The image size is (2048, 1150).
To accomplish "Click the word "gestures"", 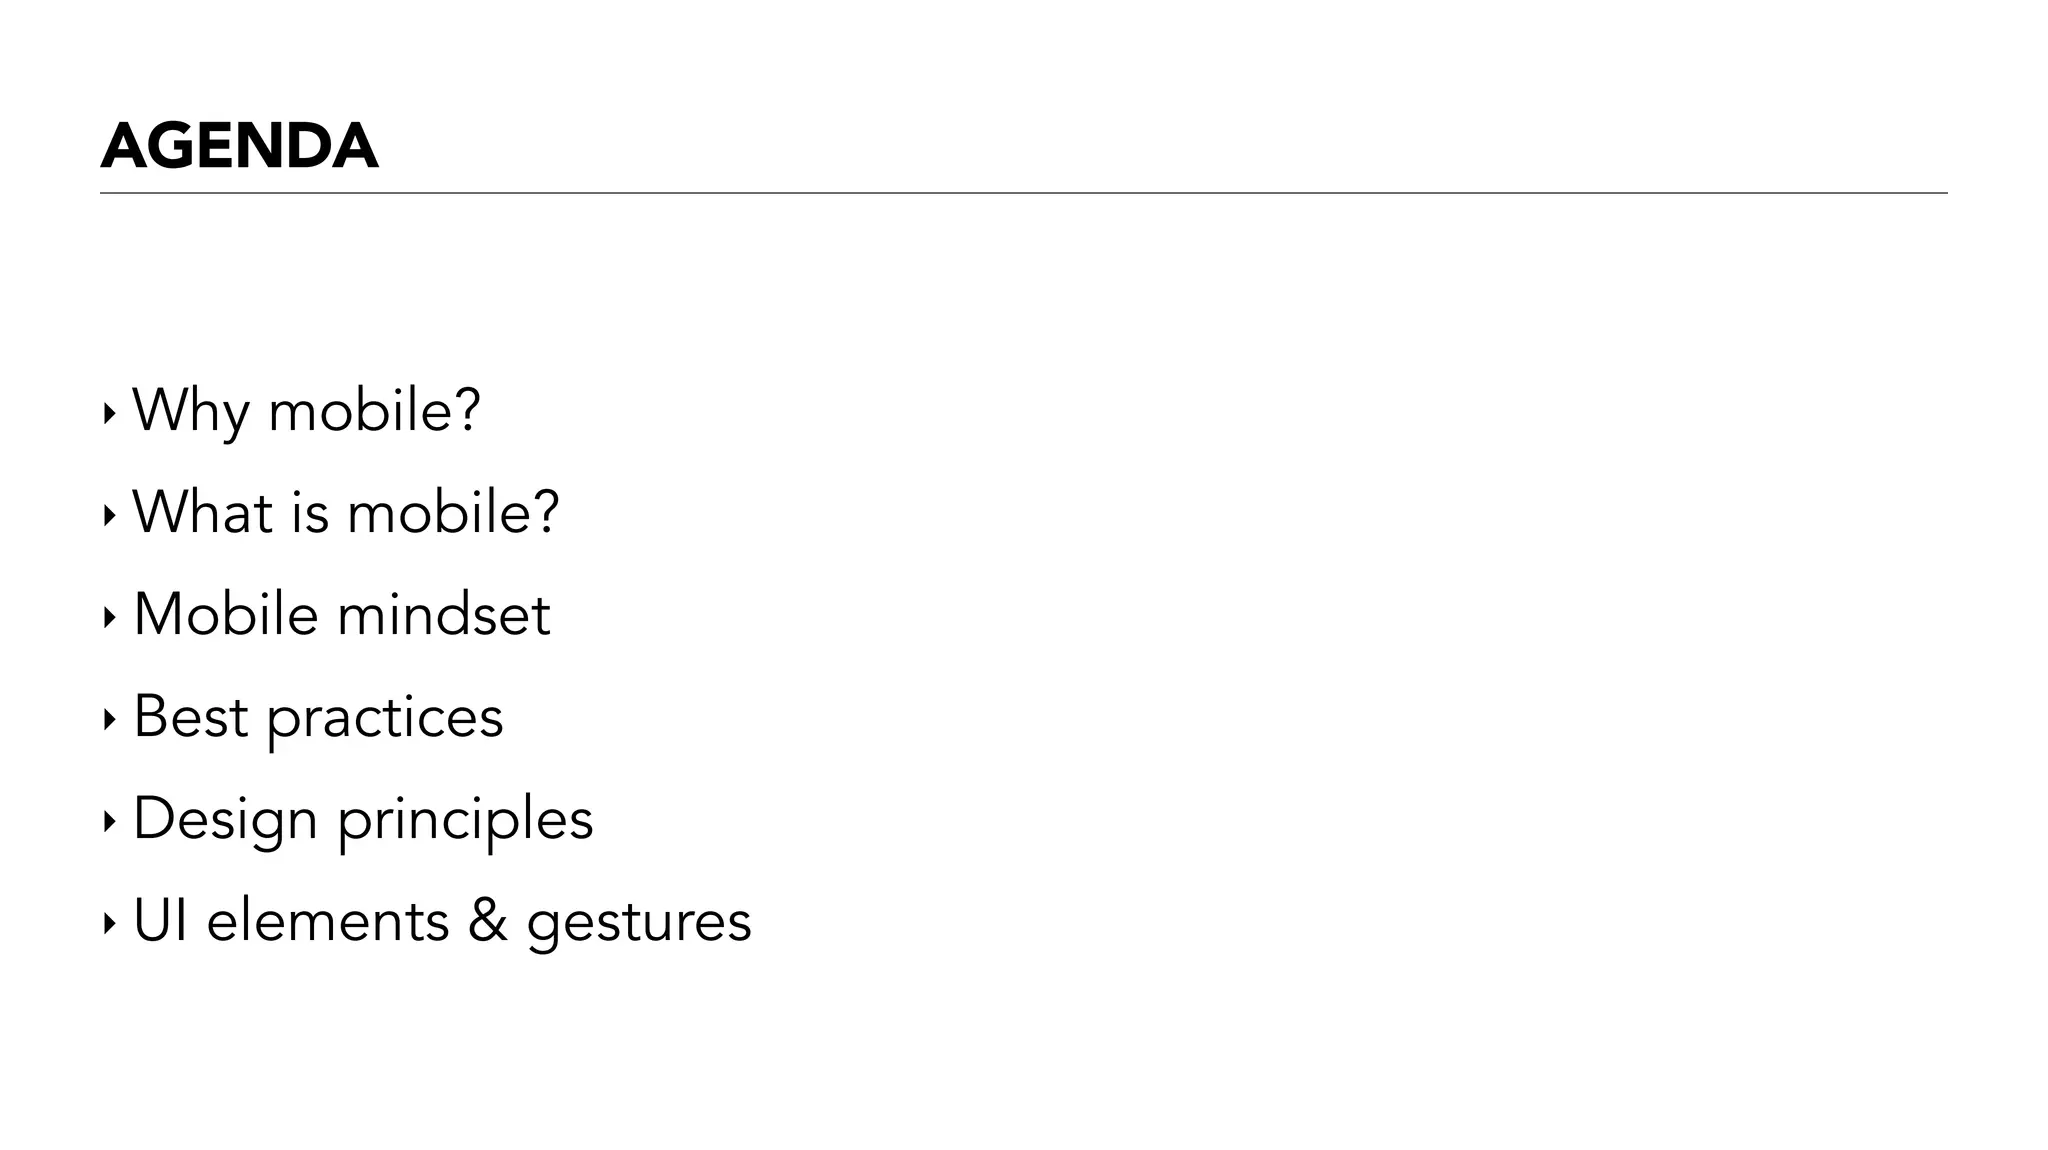I will tap(639, 923).
